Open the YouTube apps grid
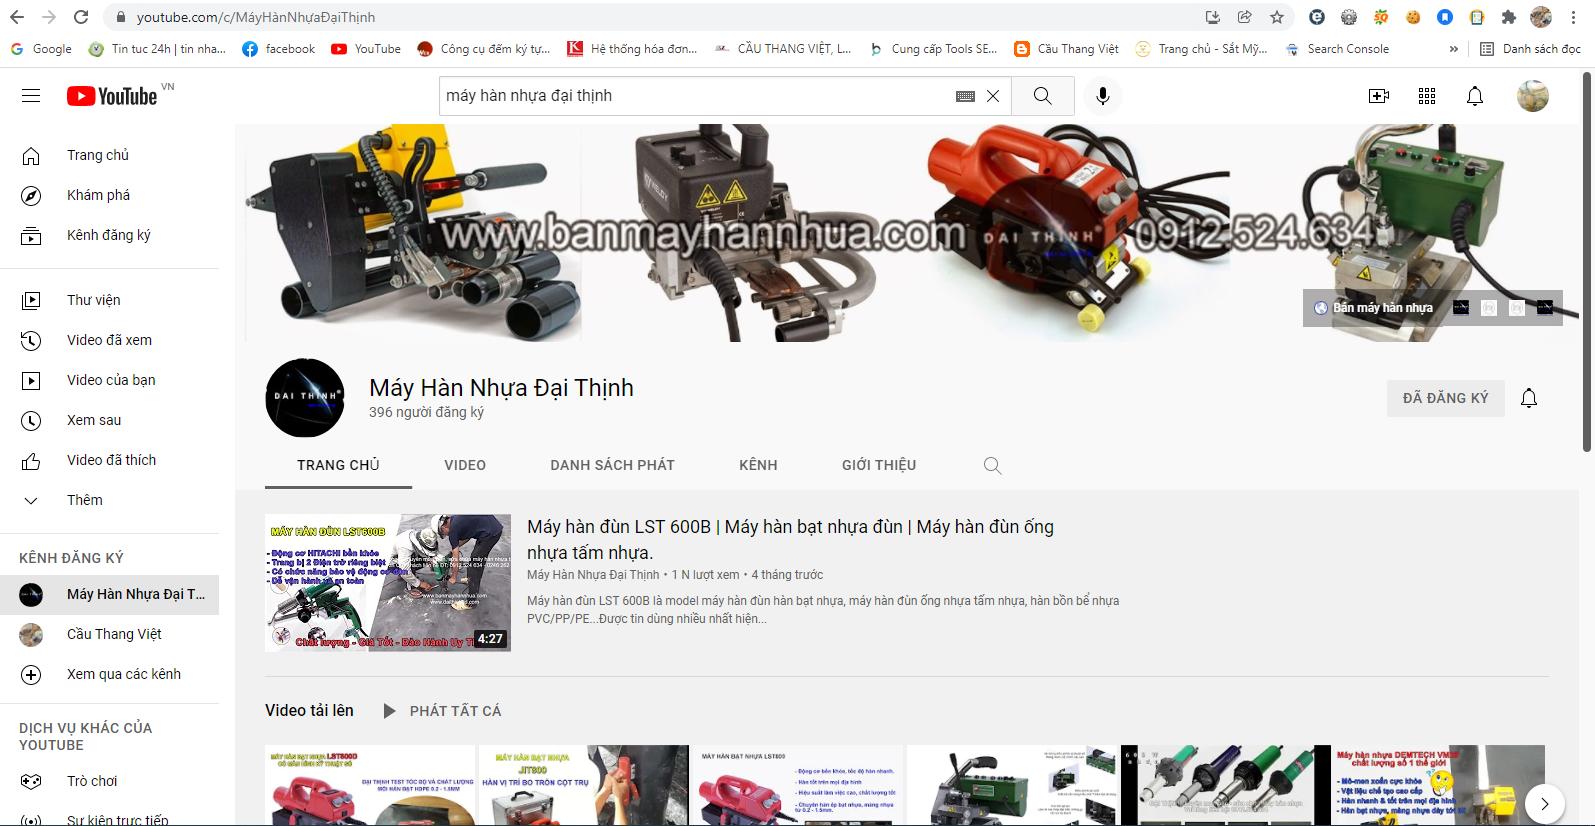The width and height of the screenshot is (1595, 826). [x=1427, y=96]
